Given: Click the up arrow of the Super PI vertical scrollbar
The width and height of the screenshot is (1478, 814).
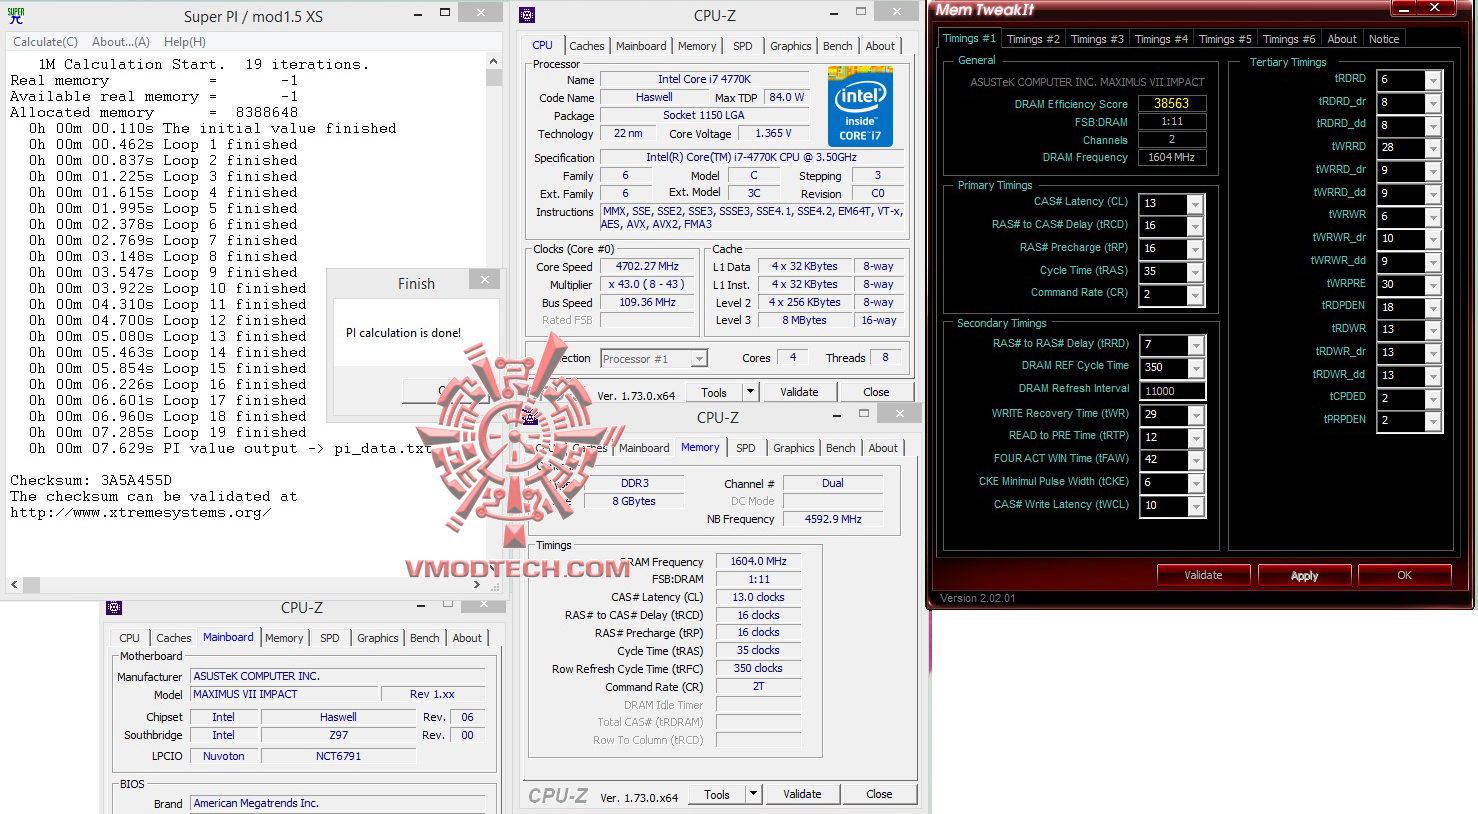Looking at the screenshot, I should (494, 61).
